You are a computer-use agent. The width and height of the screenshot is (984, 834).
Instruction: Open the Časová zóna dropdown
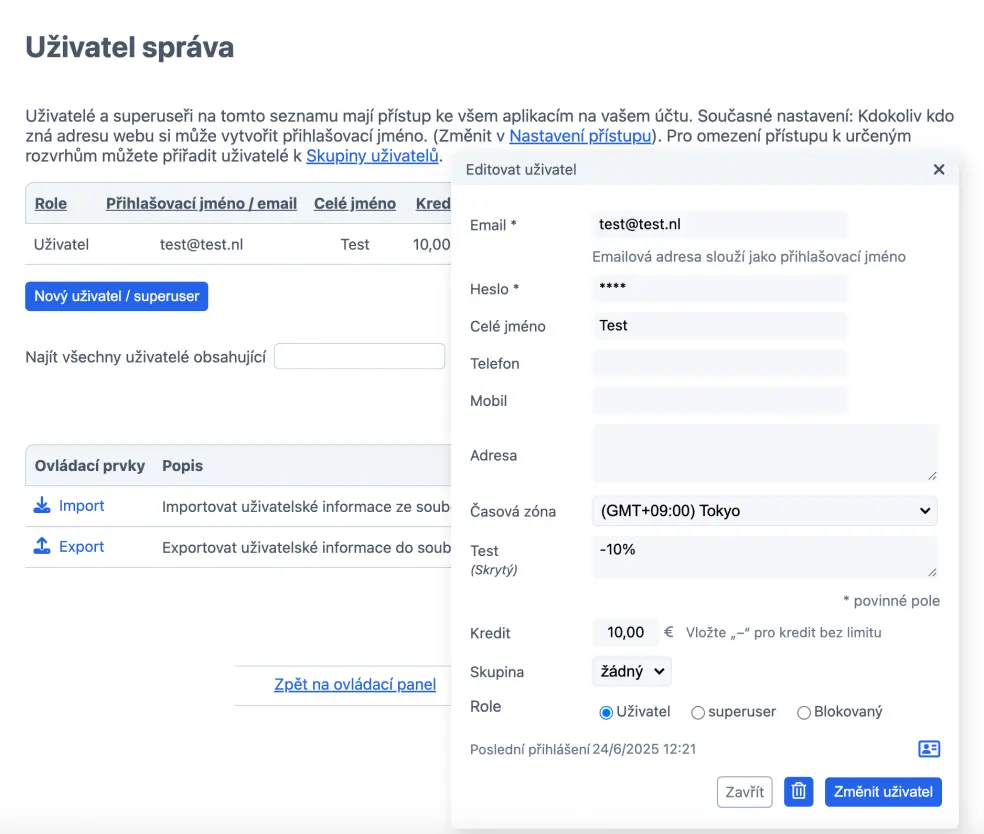(x=765, y=511)
